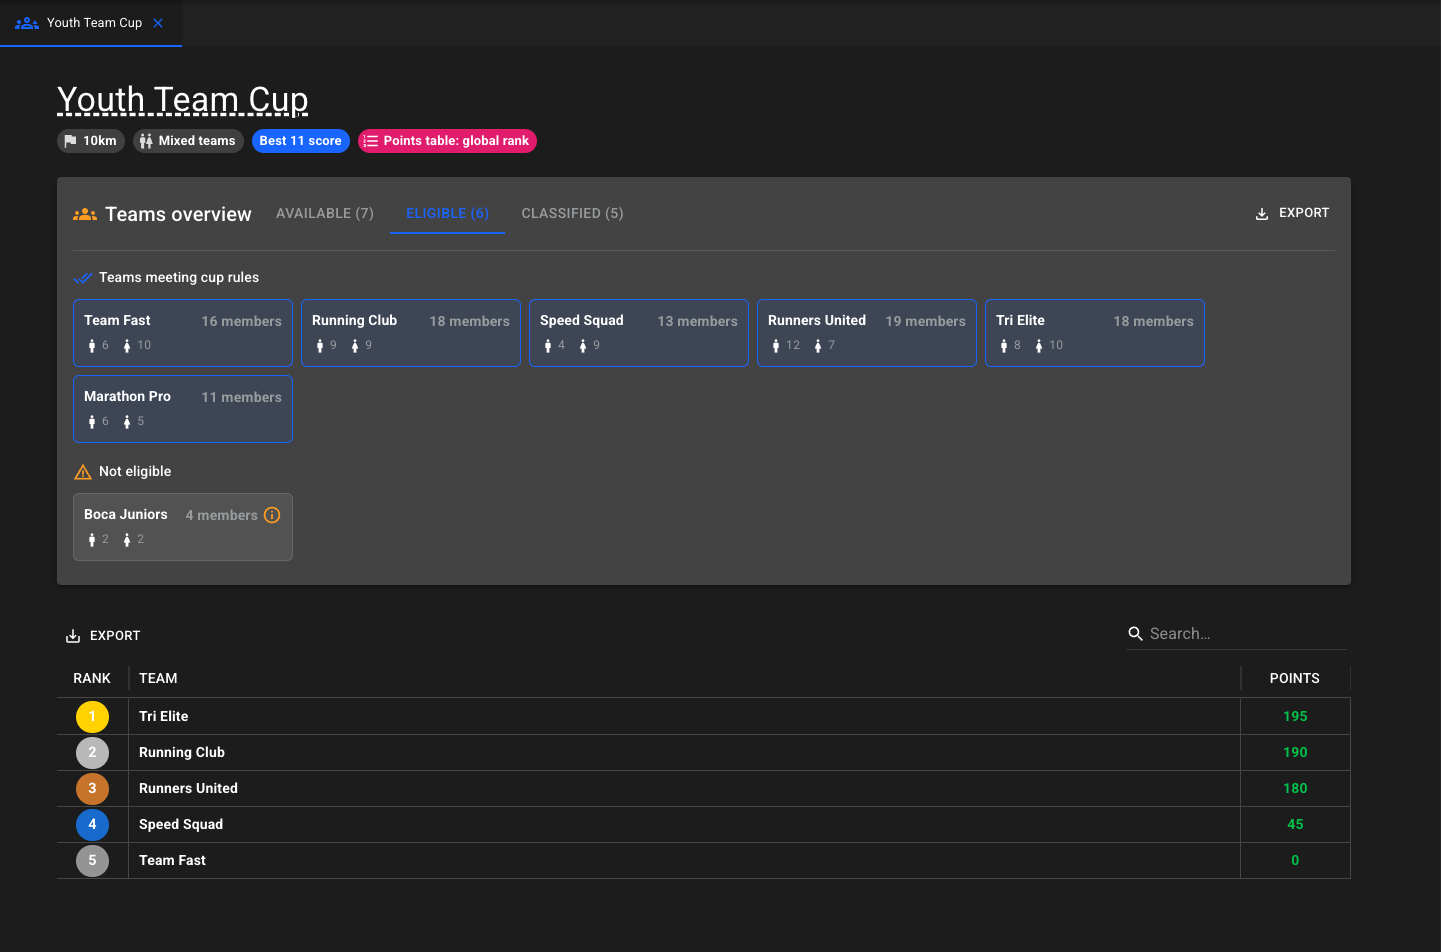Click the search magnifier icon

point(1135,634)
